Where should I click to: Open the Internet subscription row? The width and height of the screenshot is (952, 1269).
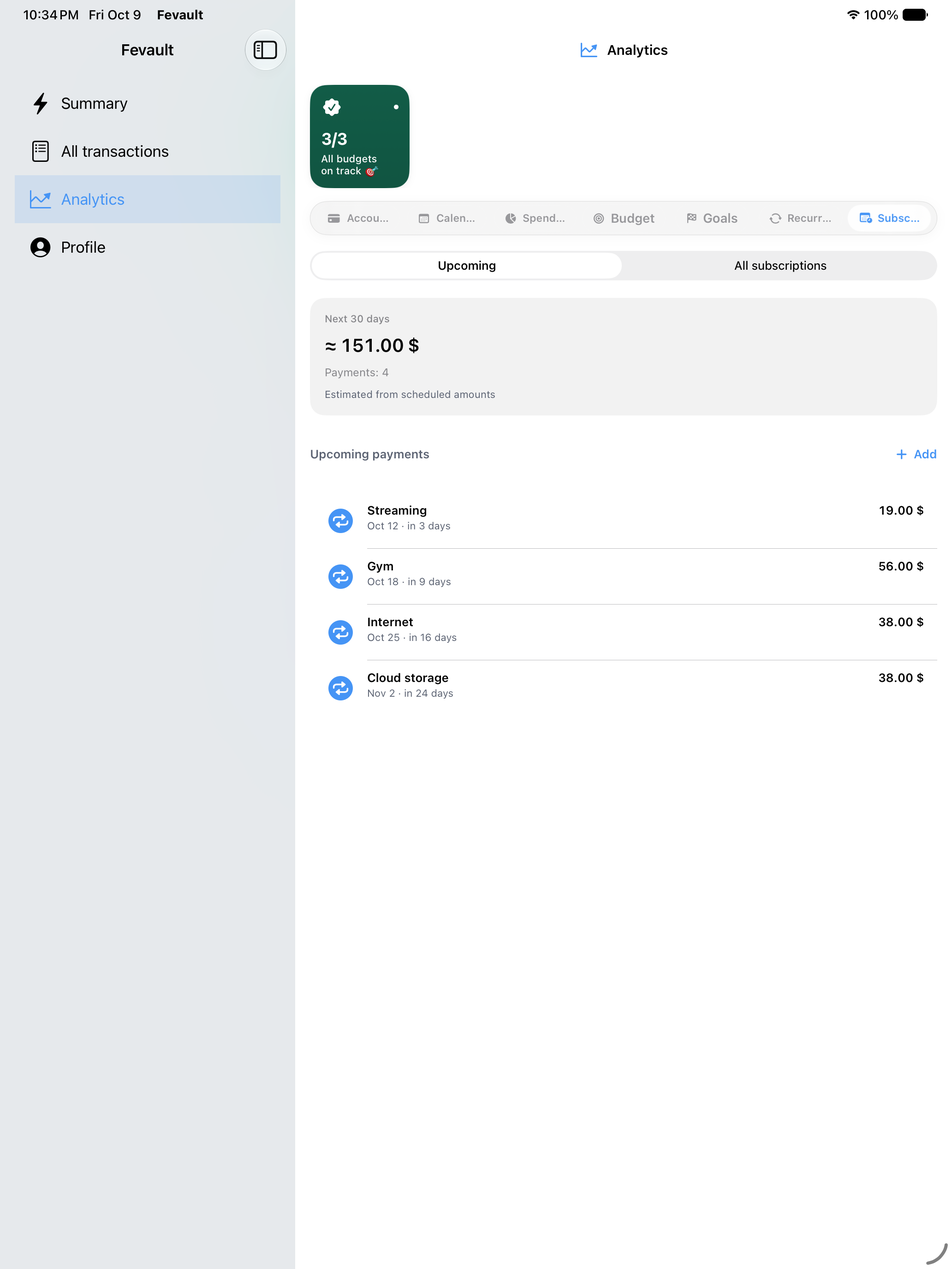624,632
